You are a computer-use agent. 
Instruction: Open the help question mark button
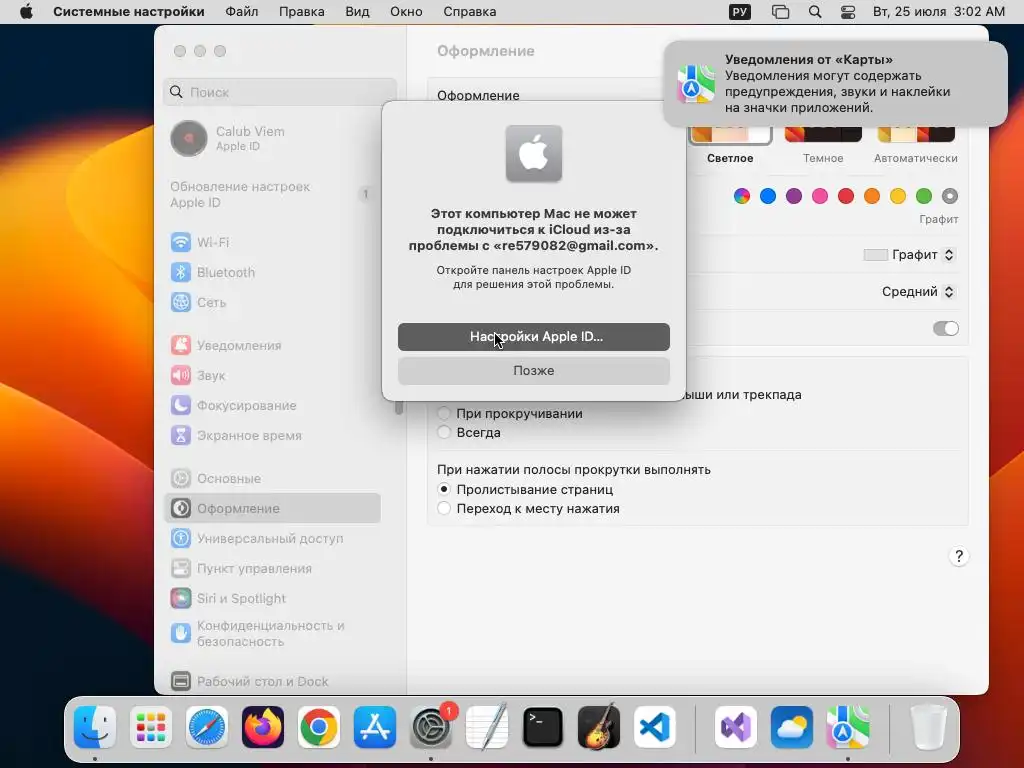958,556
